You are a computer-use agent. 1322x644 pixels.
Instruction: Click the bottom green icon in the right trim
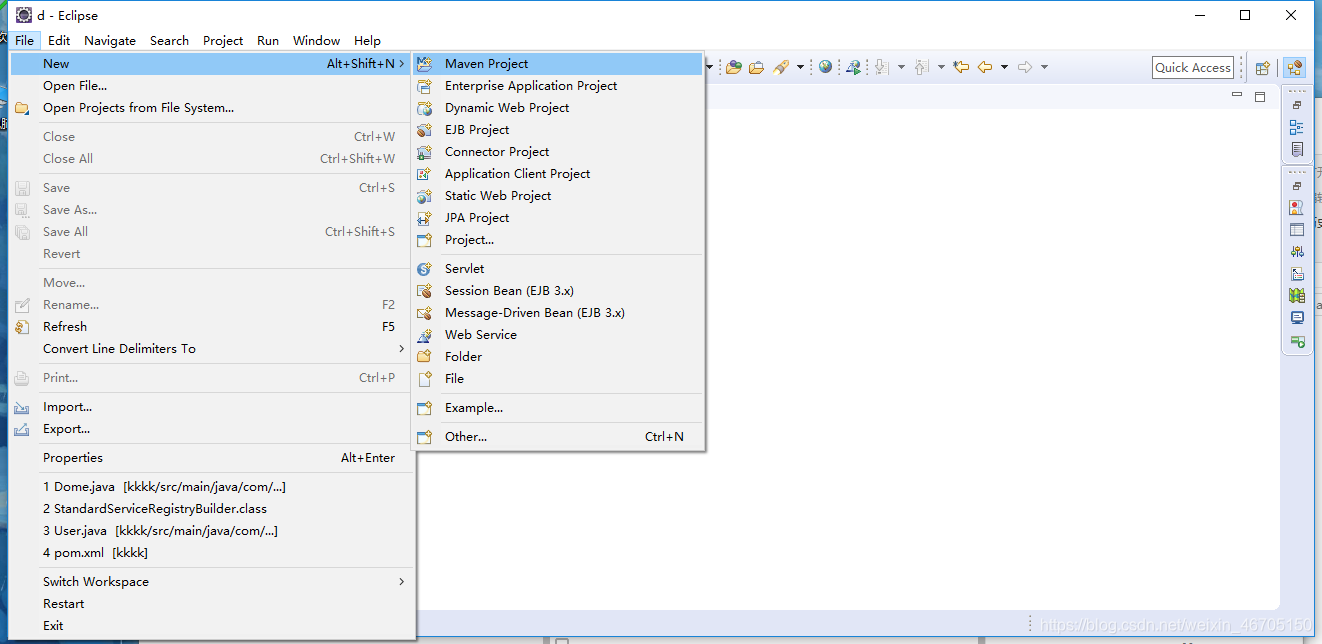click(1297, 341)
